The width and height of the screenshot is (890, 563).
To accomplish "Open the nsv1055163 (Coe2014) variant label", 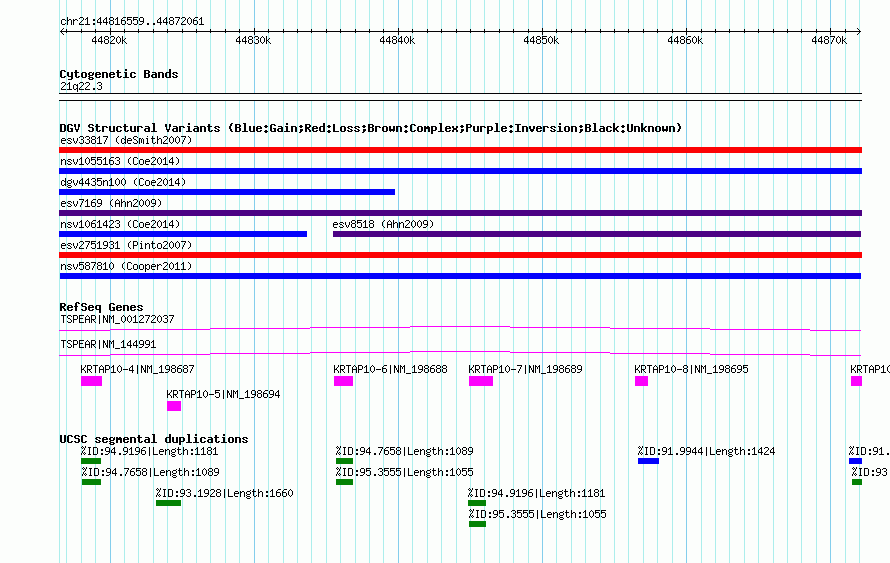I will 120,161.
